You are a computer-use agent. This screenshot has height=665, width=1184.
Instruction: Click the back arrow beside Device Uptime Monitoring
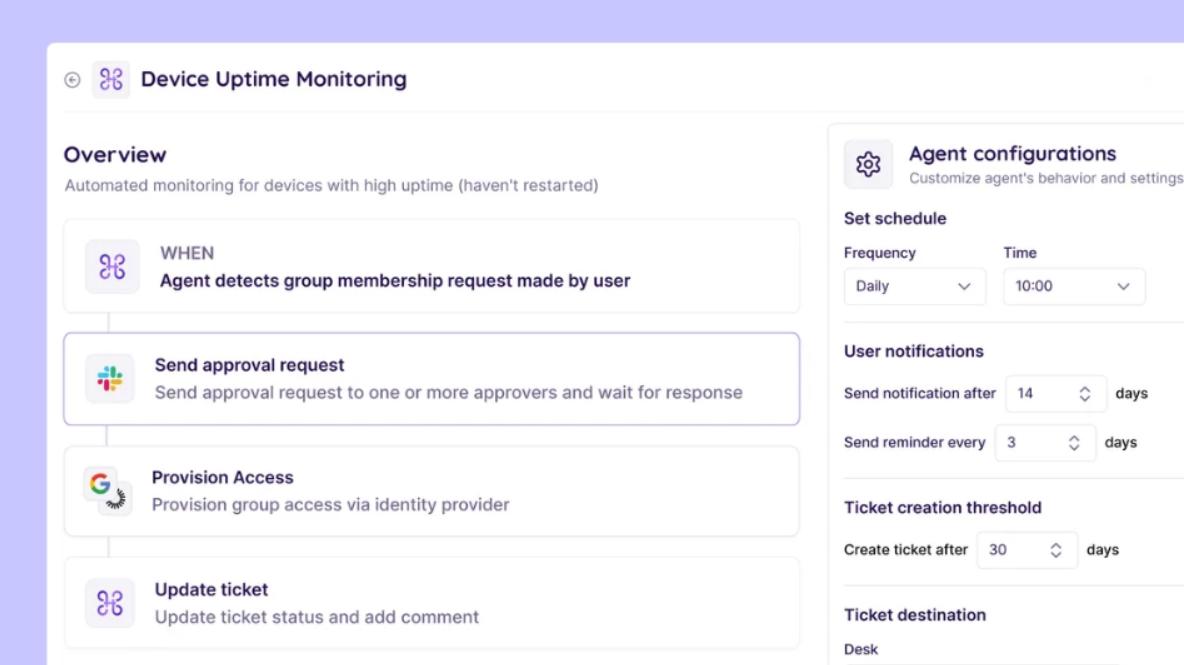(x=72, y=80)
